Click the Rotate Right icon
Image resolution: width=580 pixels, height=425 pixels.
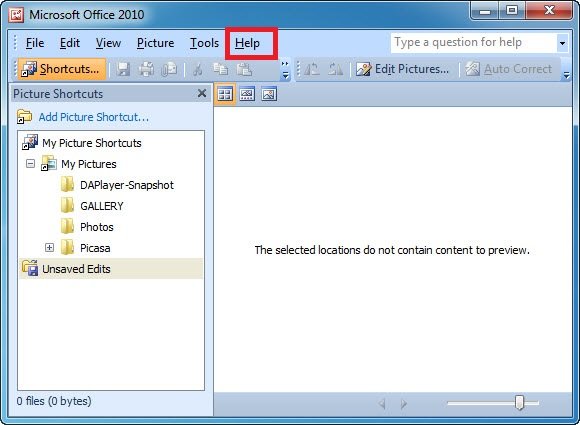336,69
